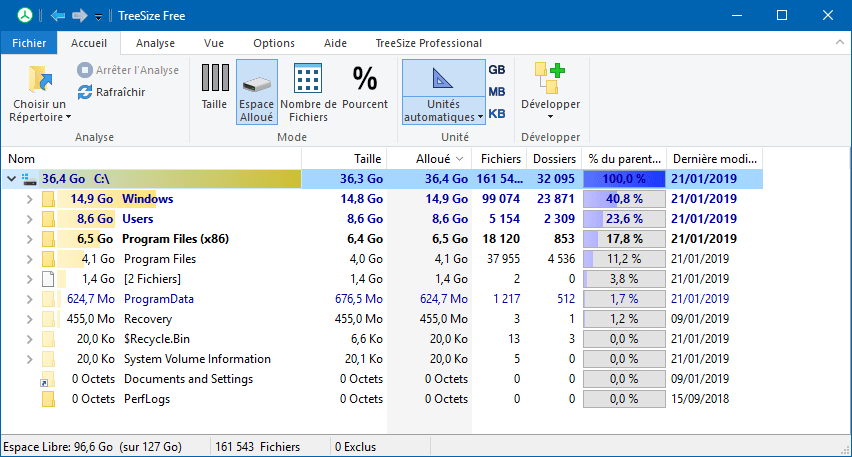The width and height of the screenshot is (852, 457).
Task: Click the Program Files (x86) folder icon
Action: click(48, 239)
